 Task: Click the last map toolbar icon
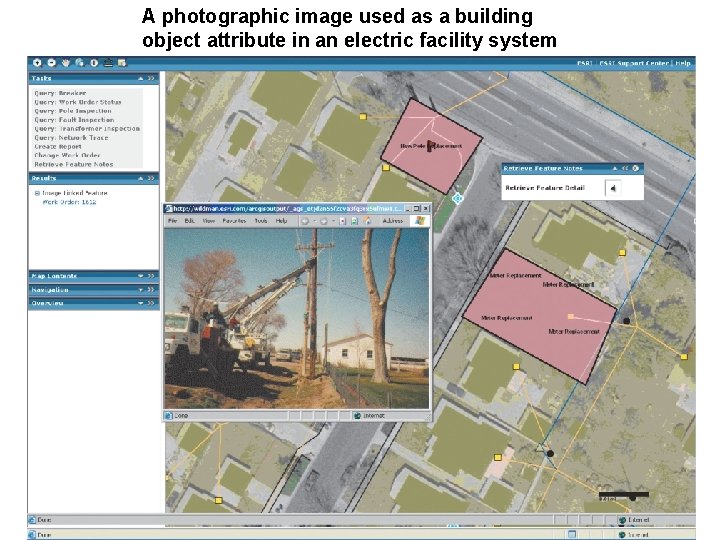pyautogui.click(x=122, y=62)
